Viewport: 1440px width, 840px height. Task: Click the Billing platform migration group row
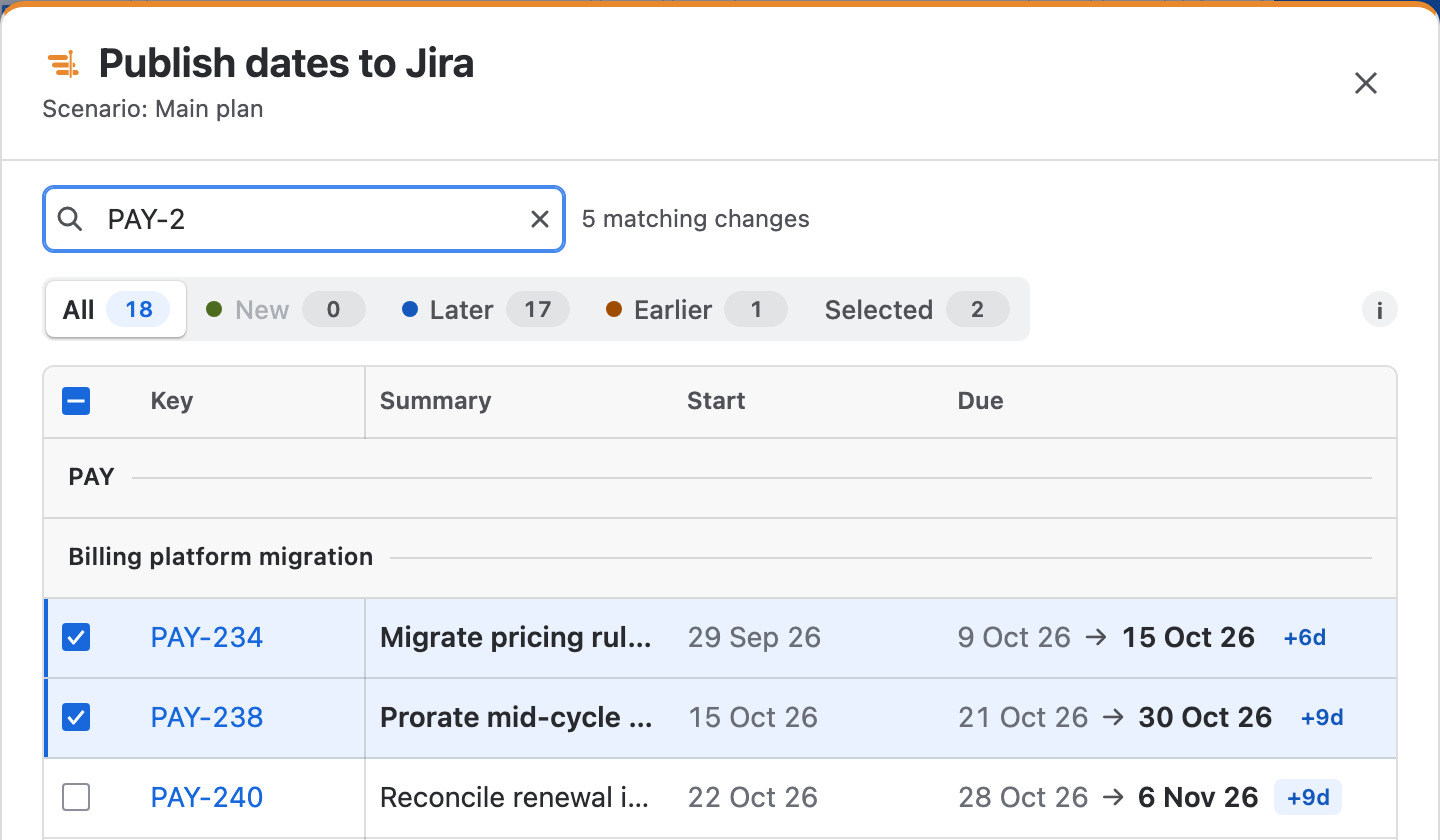tap(720, 557)
